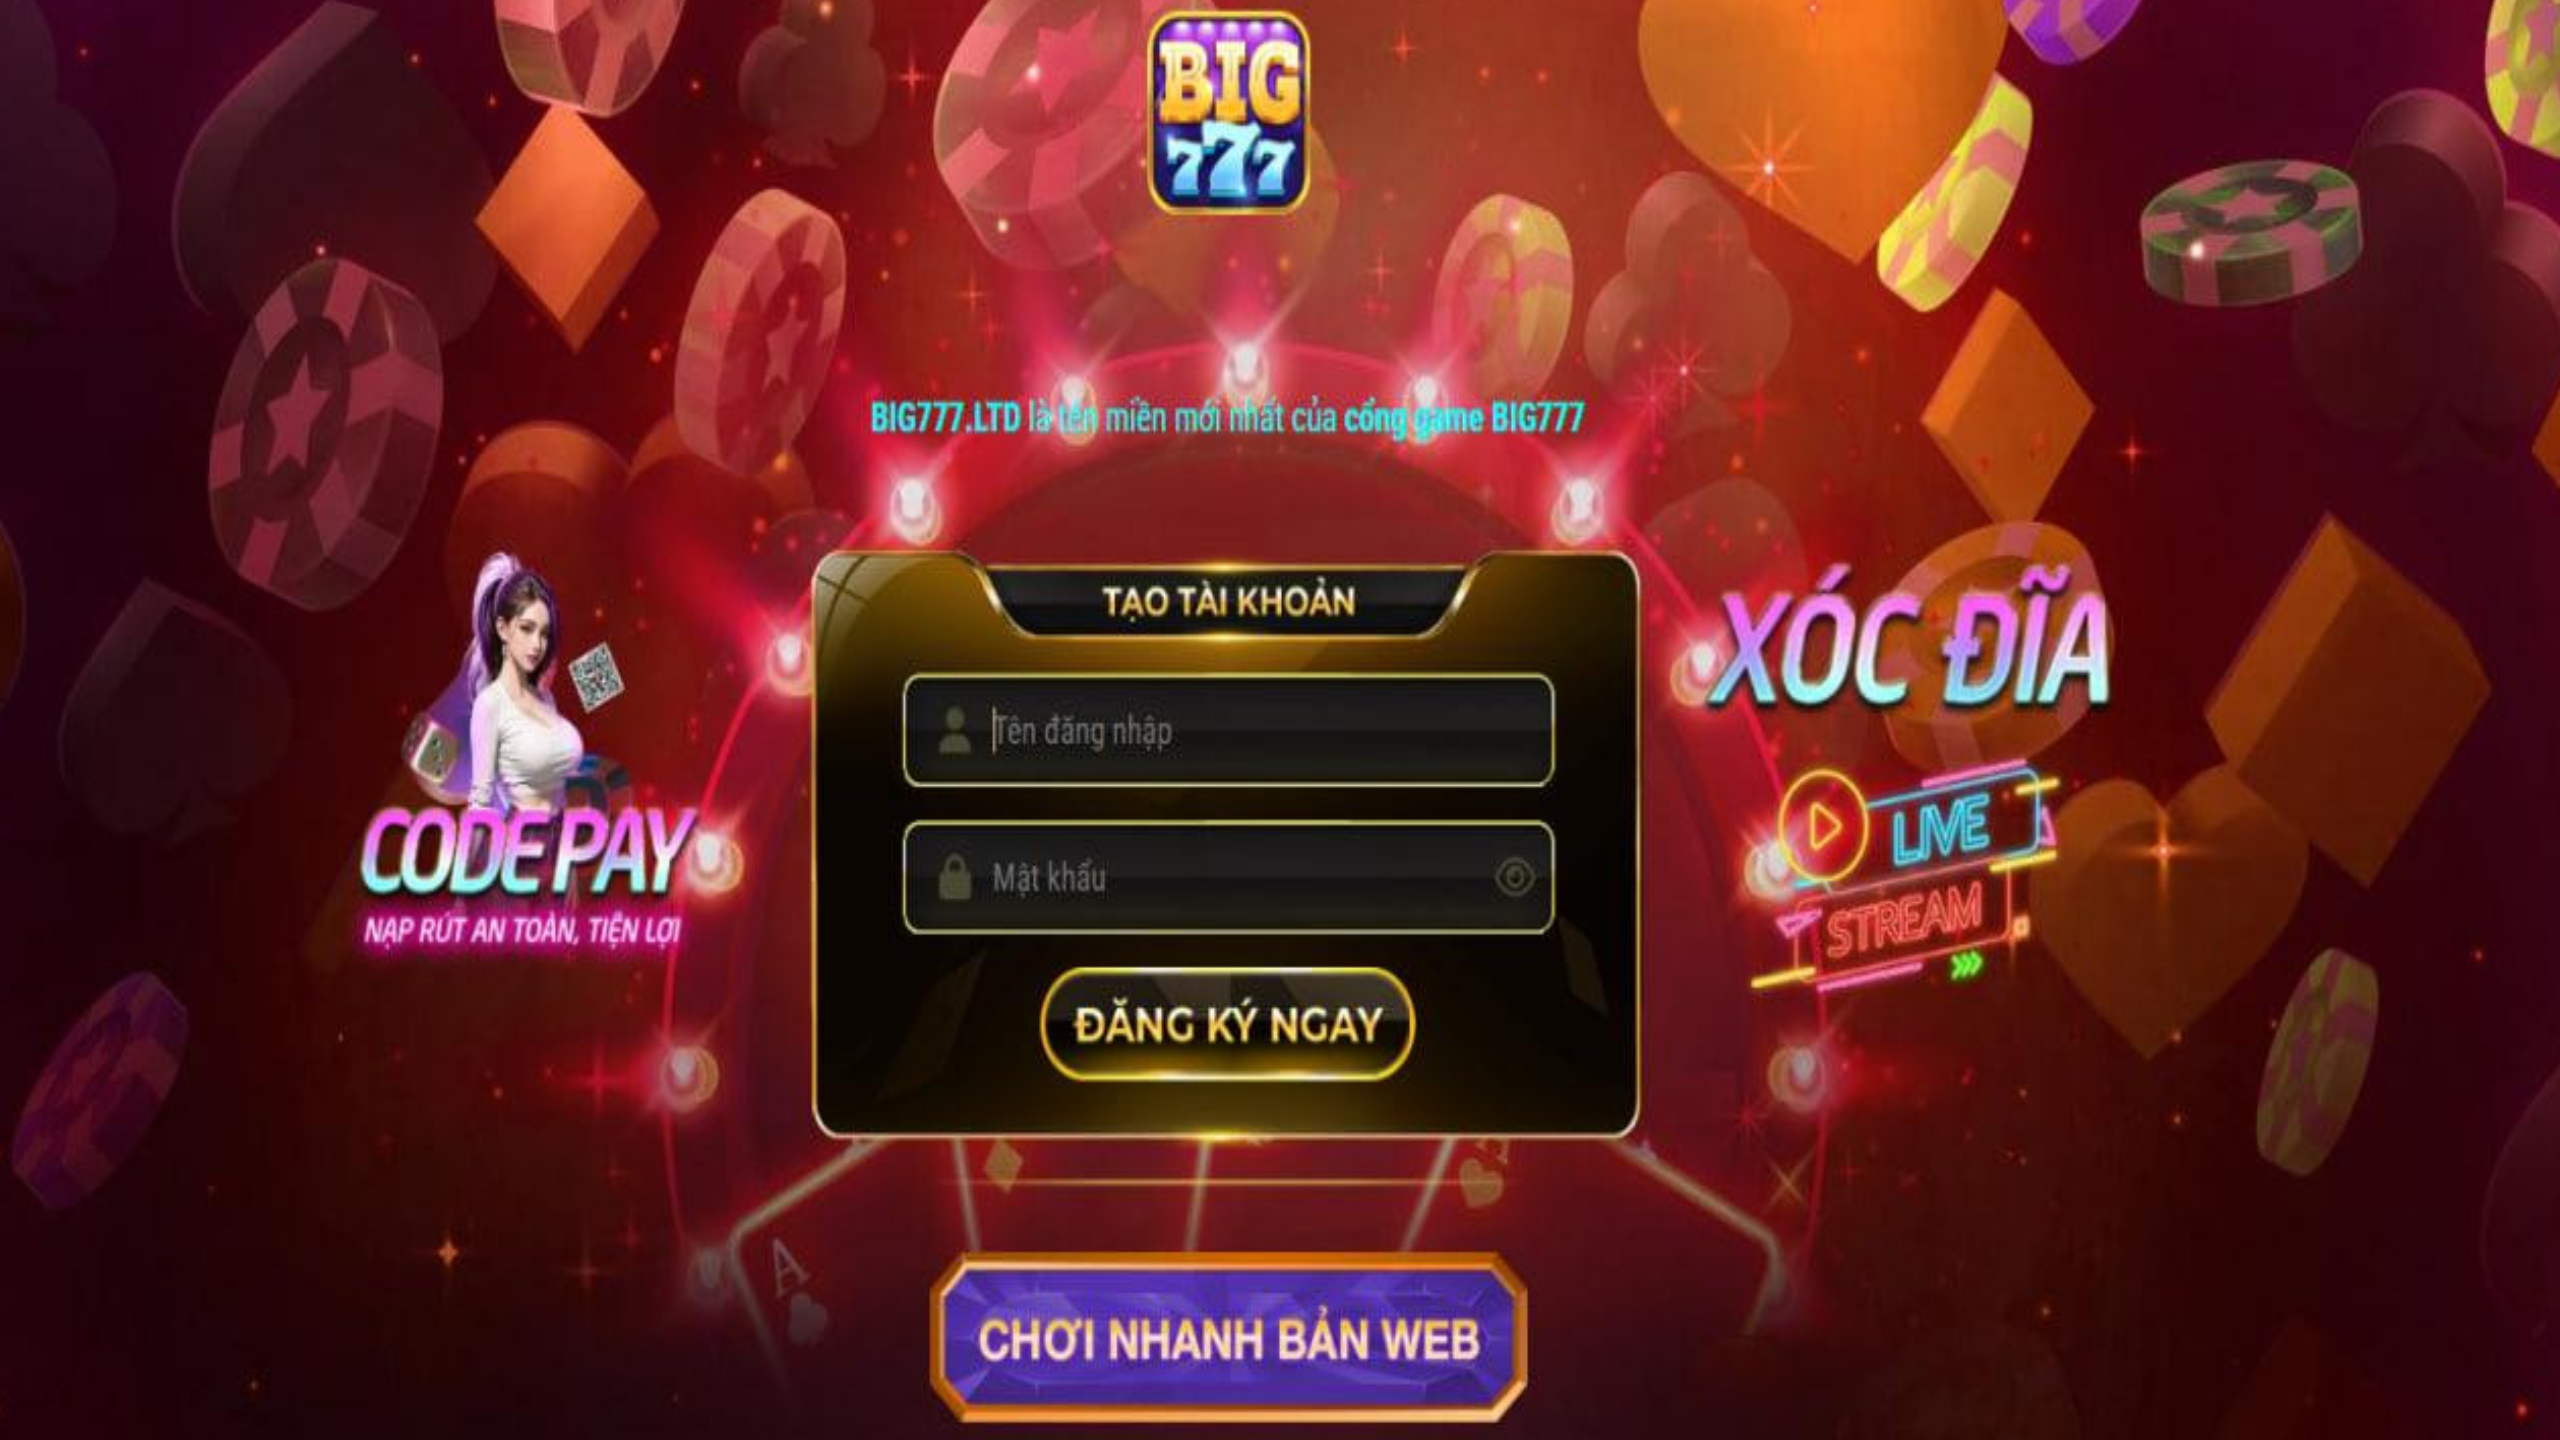The image size is (2560, 1440).
Task: Click the cổng game BIG777 link text
Action: [x=1464, y=417]
